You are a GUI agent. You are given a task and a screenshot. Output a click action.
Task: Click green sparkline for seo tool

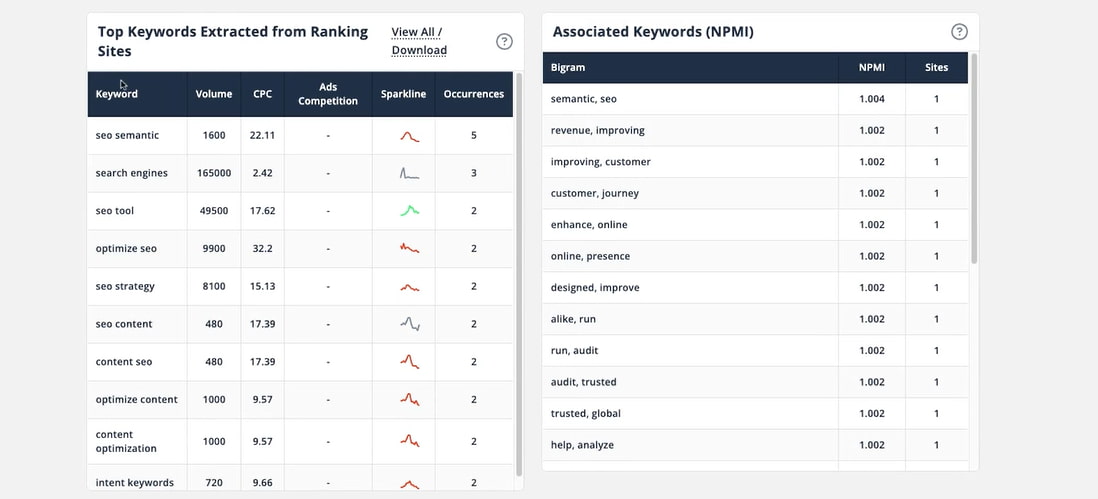(x=409, y=211)
